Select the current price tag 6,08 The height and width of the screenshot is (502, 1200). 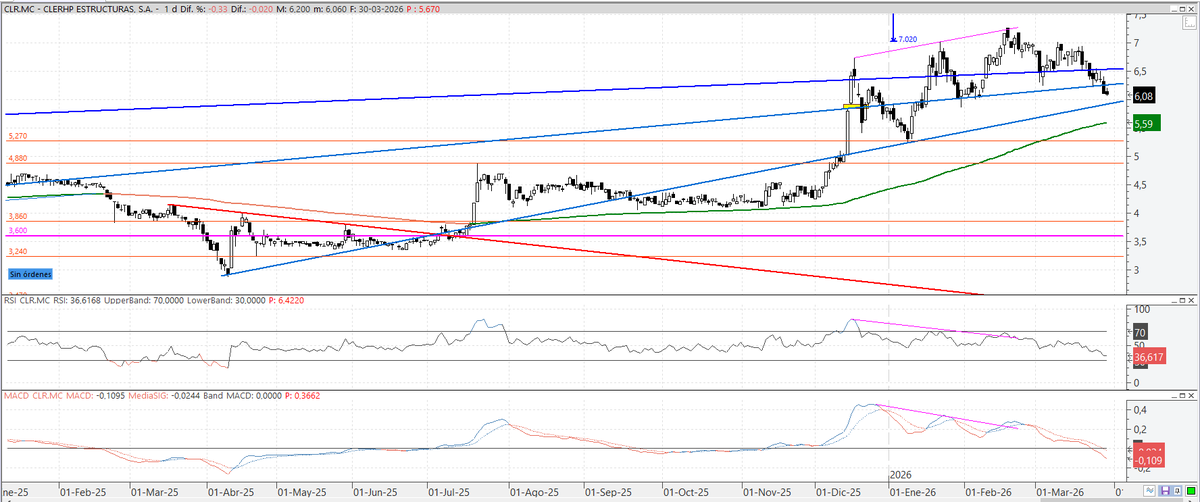click(1145, 95)
